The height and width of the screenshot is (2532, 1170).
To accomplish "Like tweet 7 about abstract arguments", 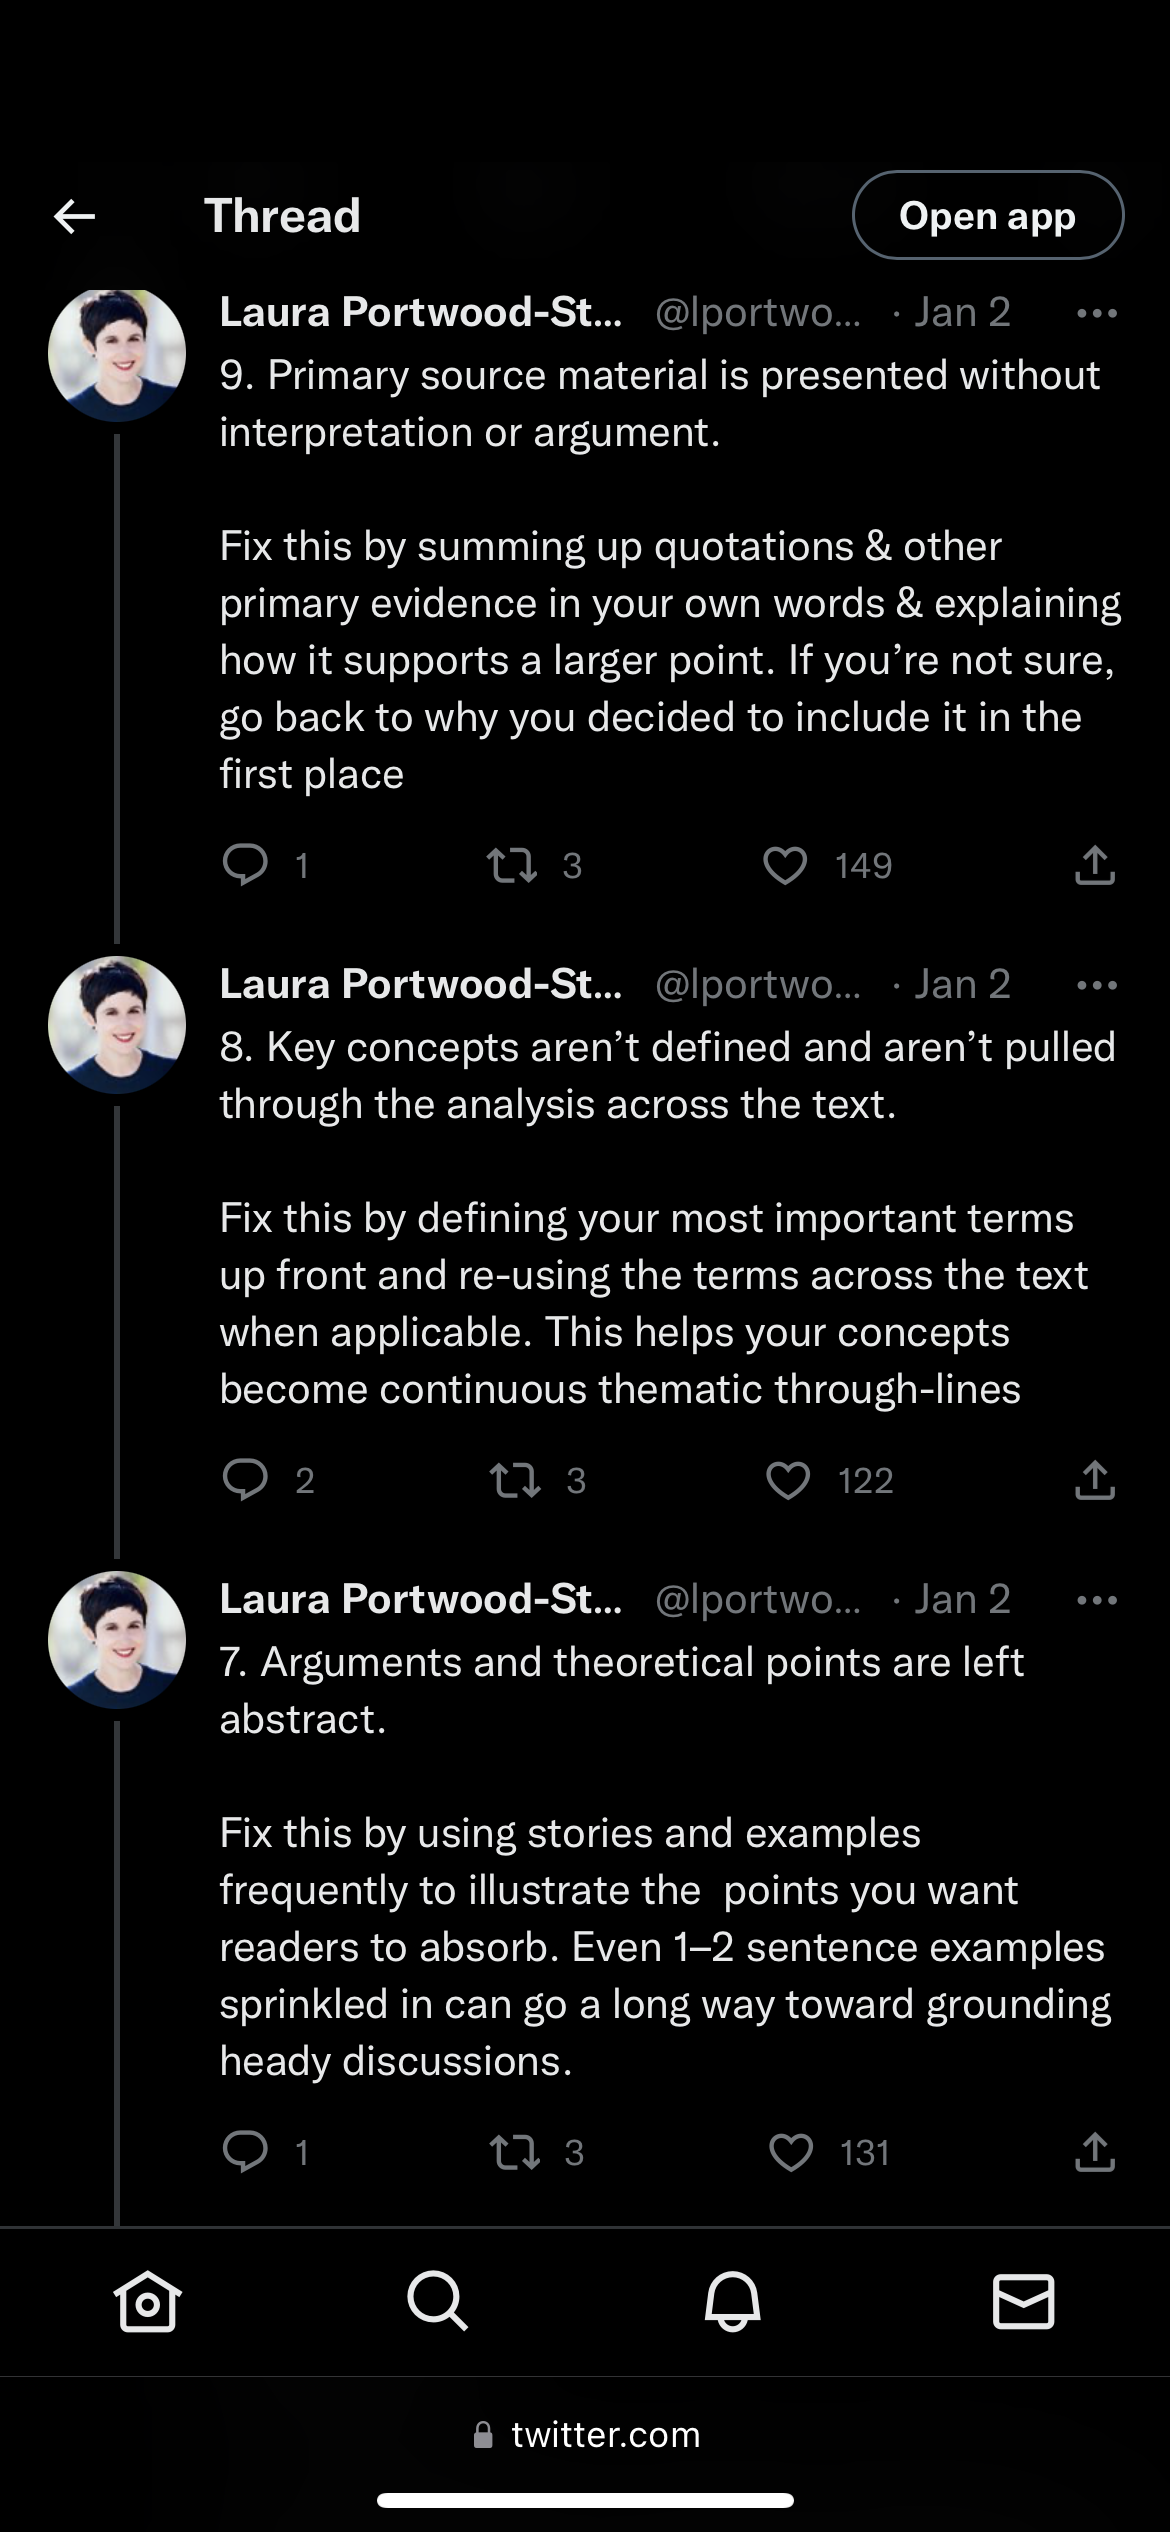I will (791, 2152).
